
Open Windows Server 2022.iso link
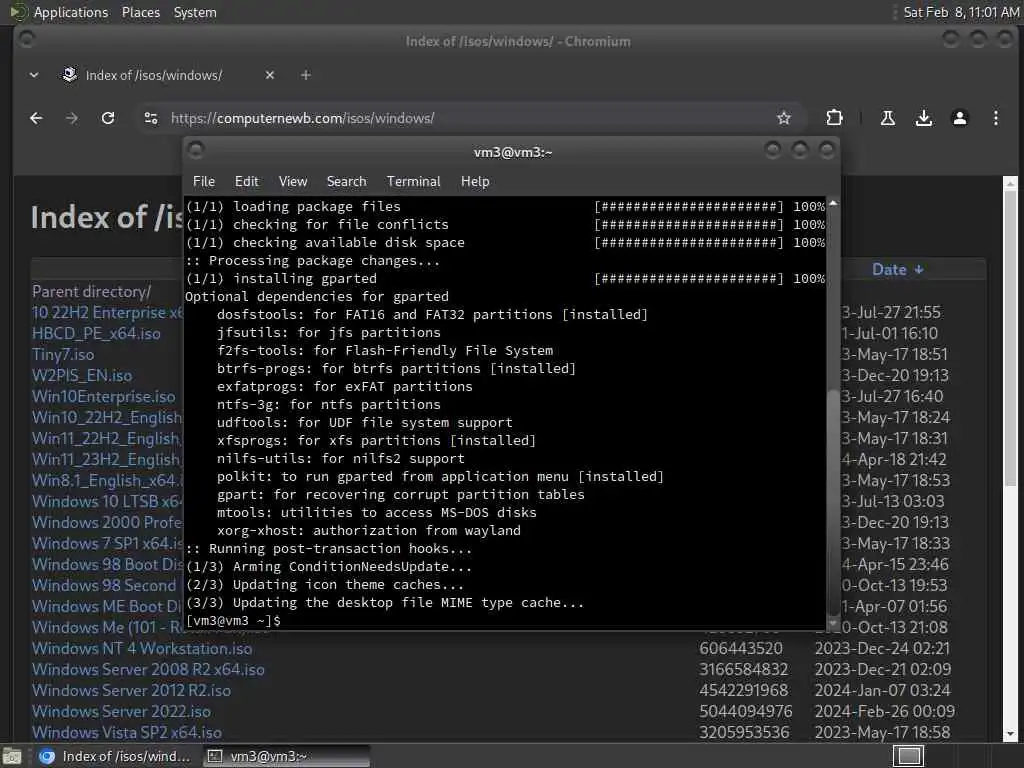pos(121,711)
